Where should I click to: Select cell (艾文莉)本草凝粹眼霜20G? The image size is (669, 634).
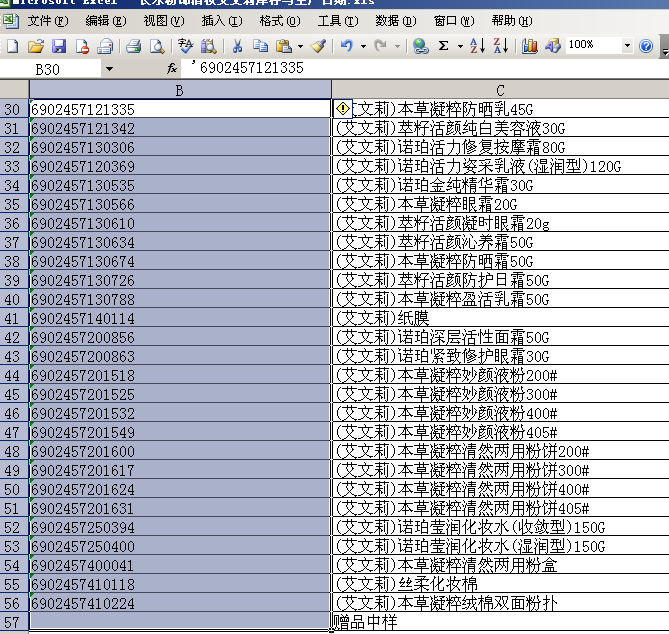tap(500, 204)
